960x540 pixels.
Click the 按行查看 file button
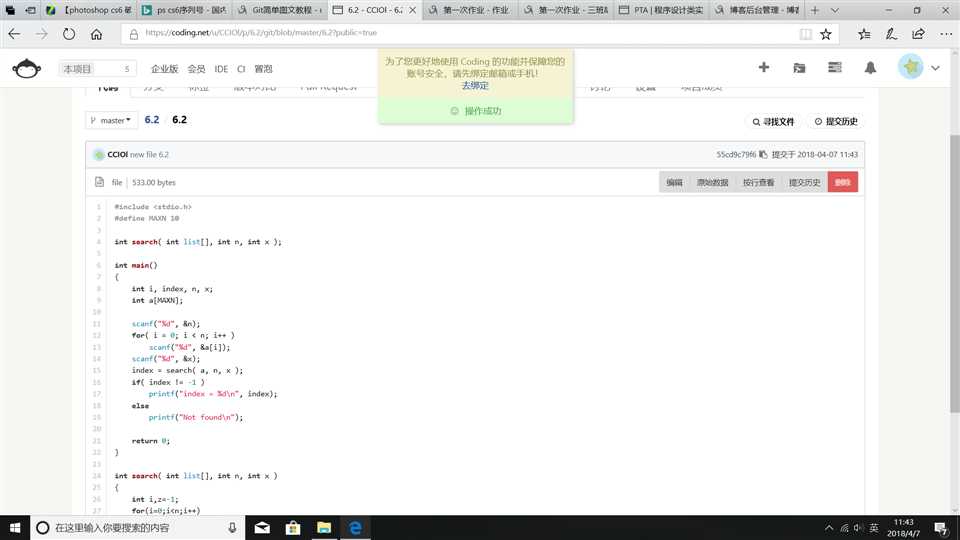(x=759, y=182)
